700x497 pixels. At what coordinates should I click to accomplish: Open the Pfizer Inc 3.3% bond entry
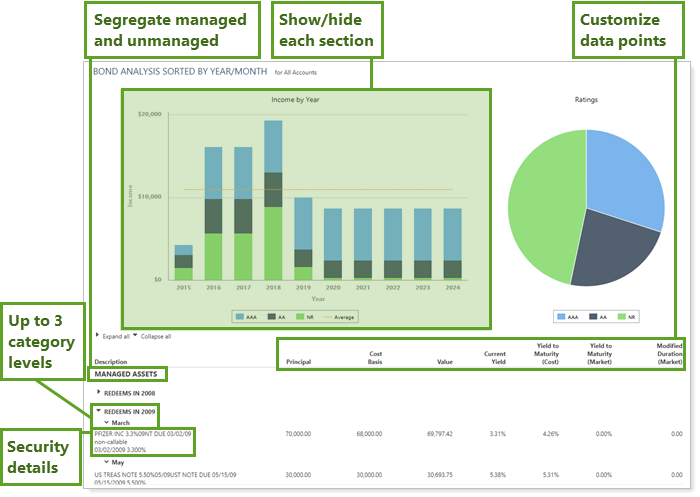coord(143,434)
